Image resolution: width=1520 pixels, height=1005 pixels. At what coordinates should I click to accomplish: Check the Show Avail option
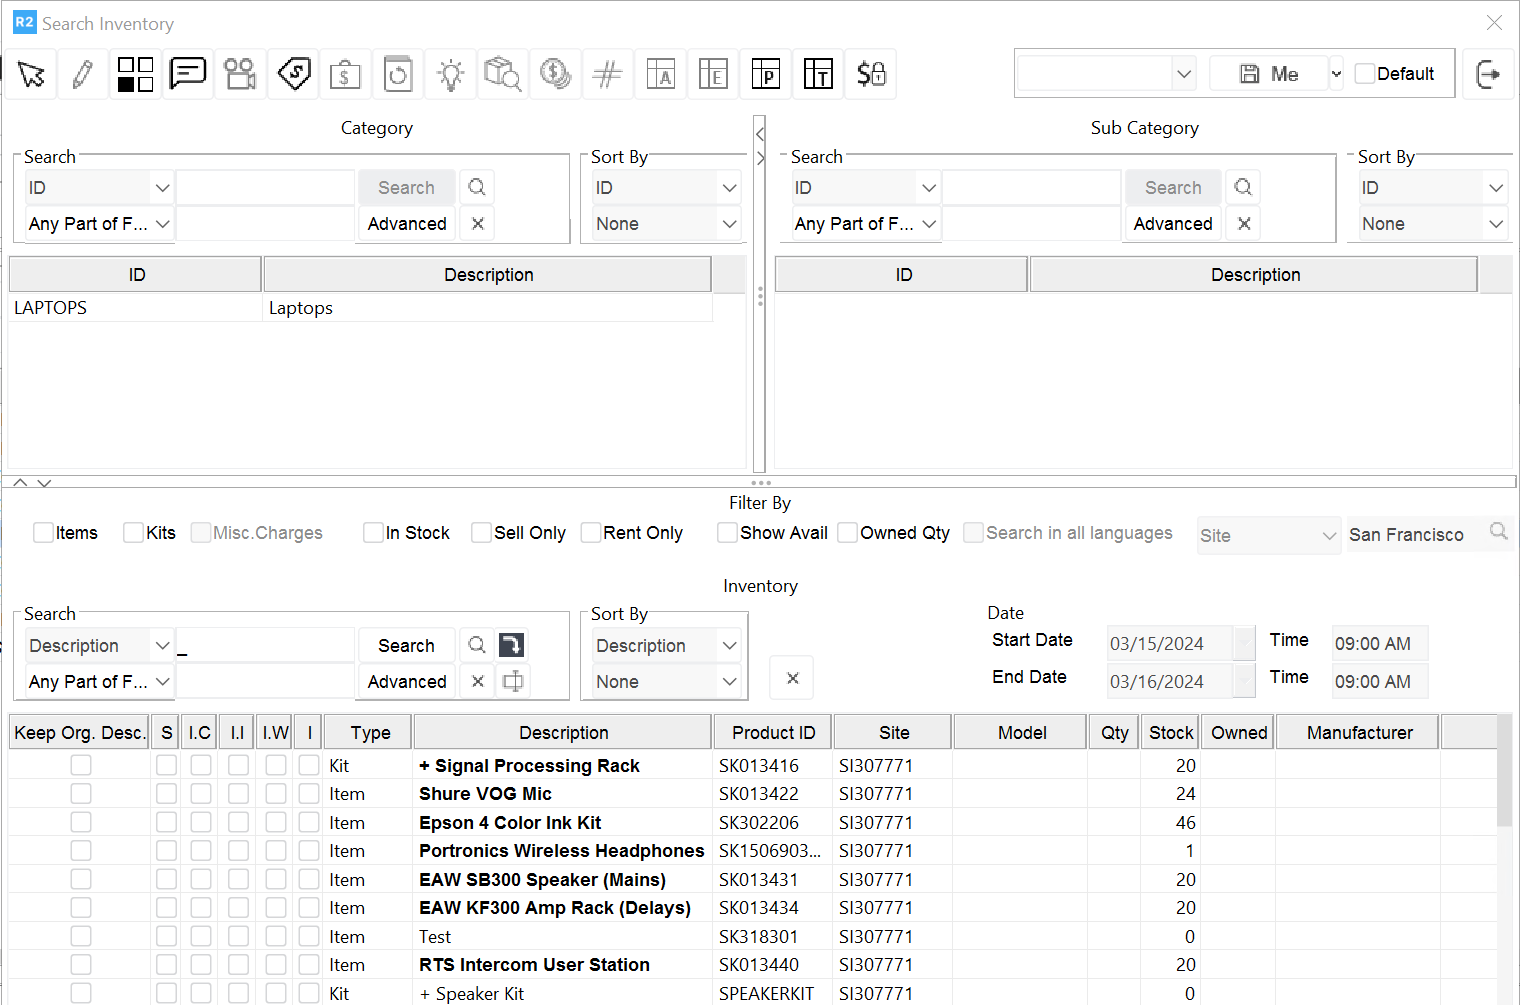coord(728,533)
